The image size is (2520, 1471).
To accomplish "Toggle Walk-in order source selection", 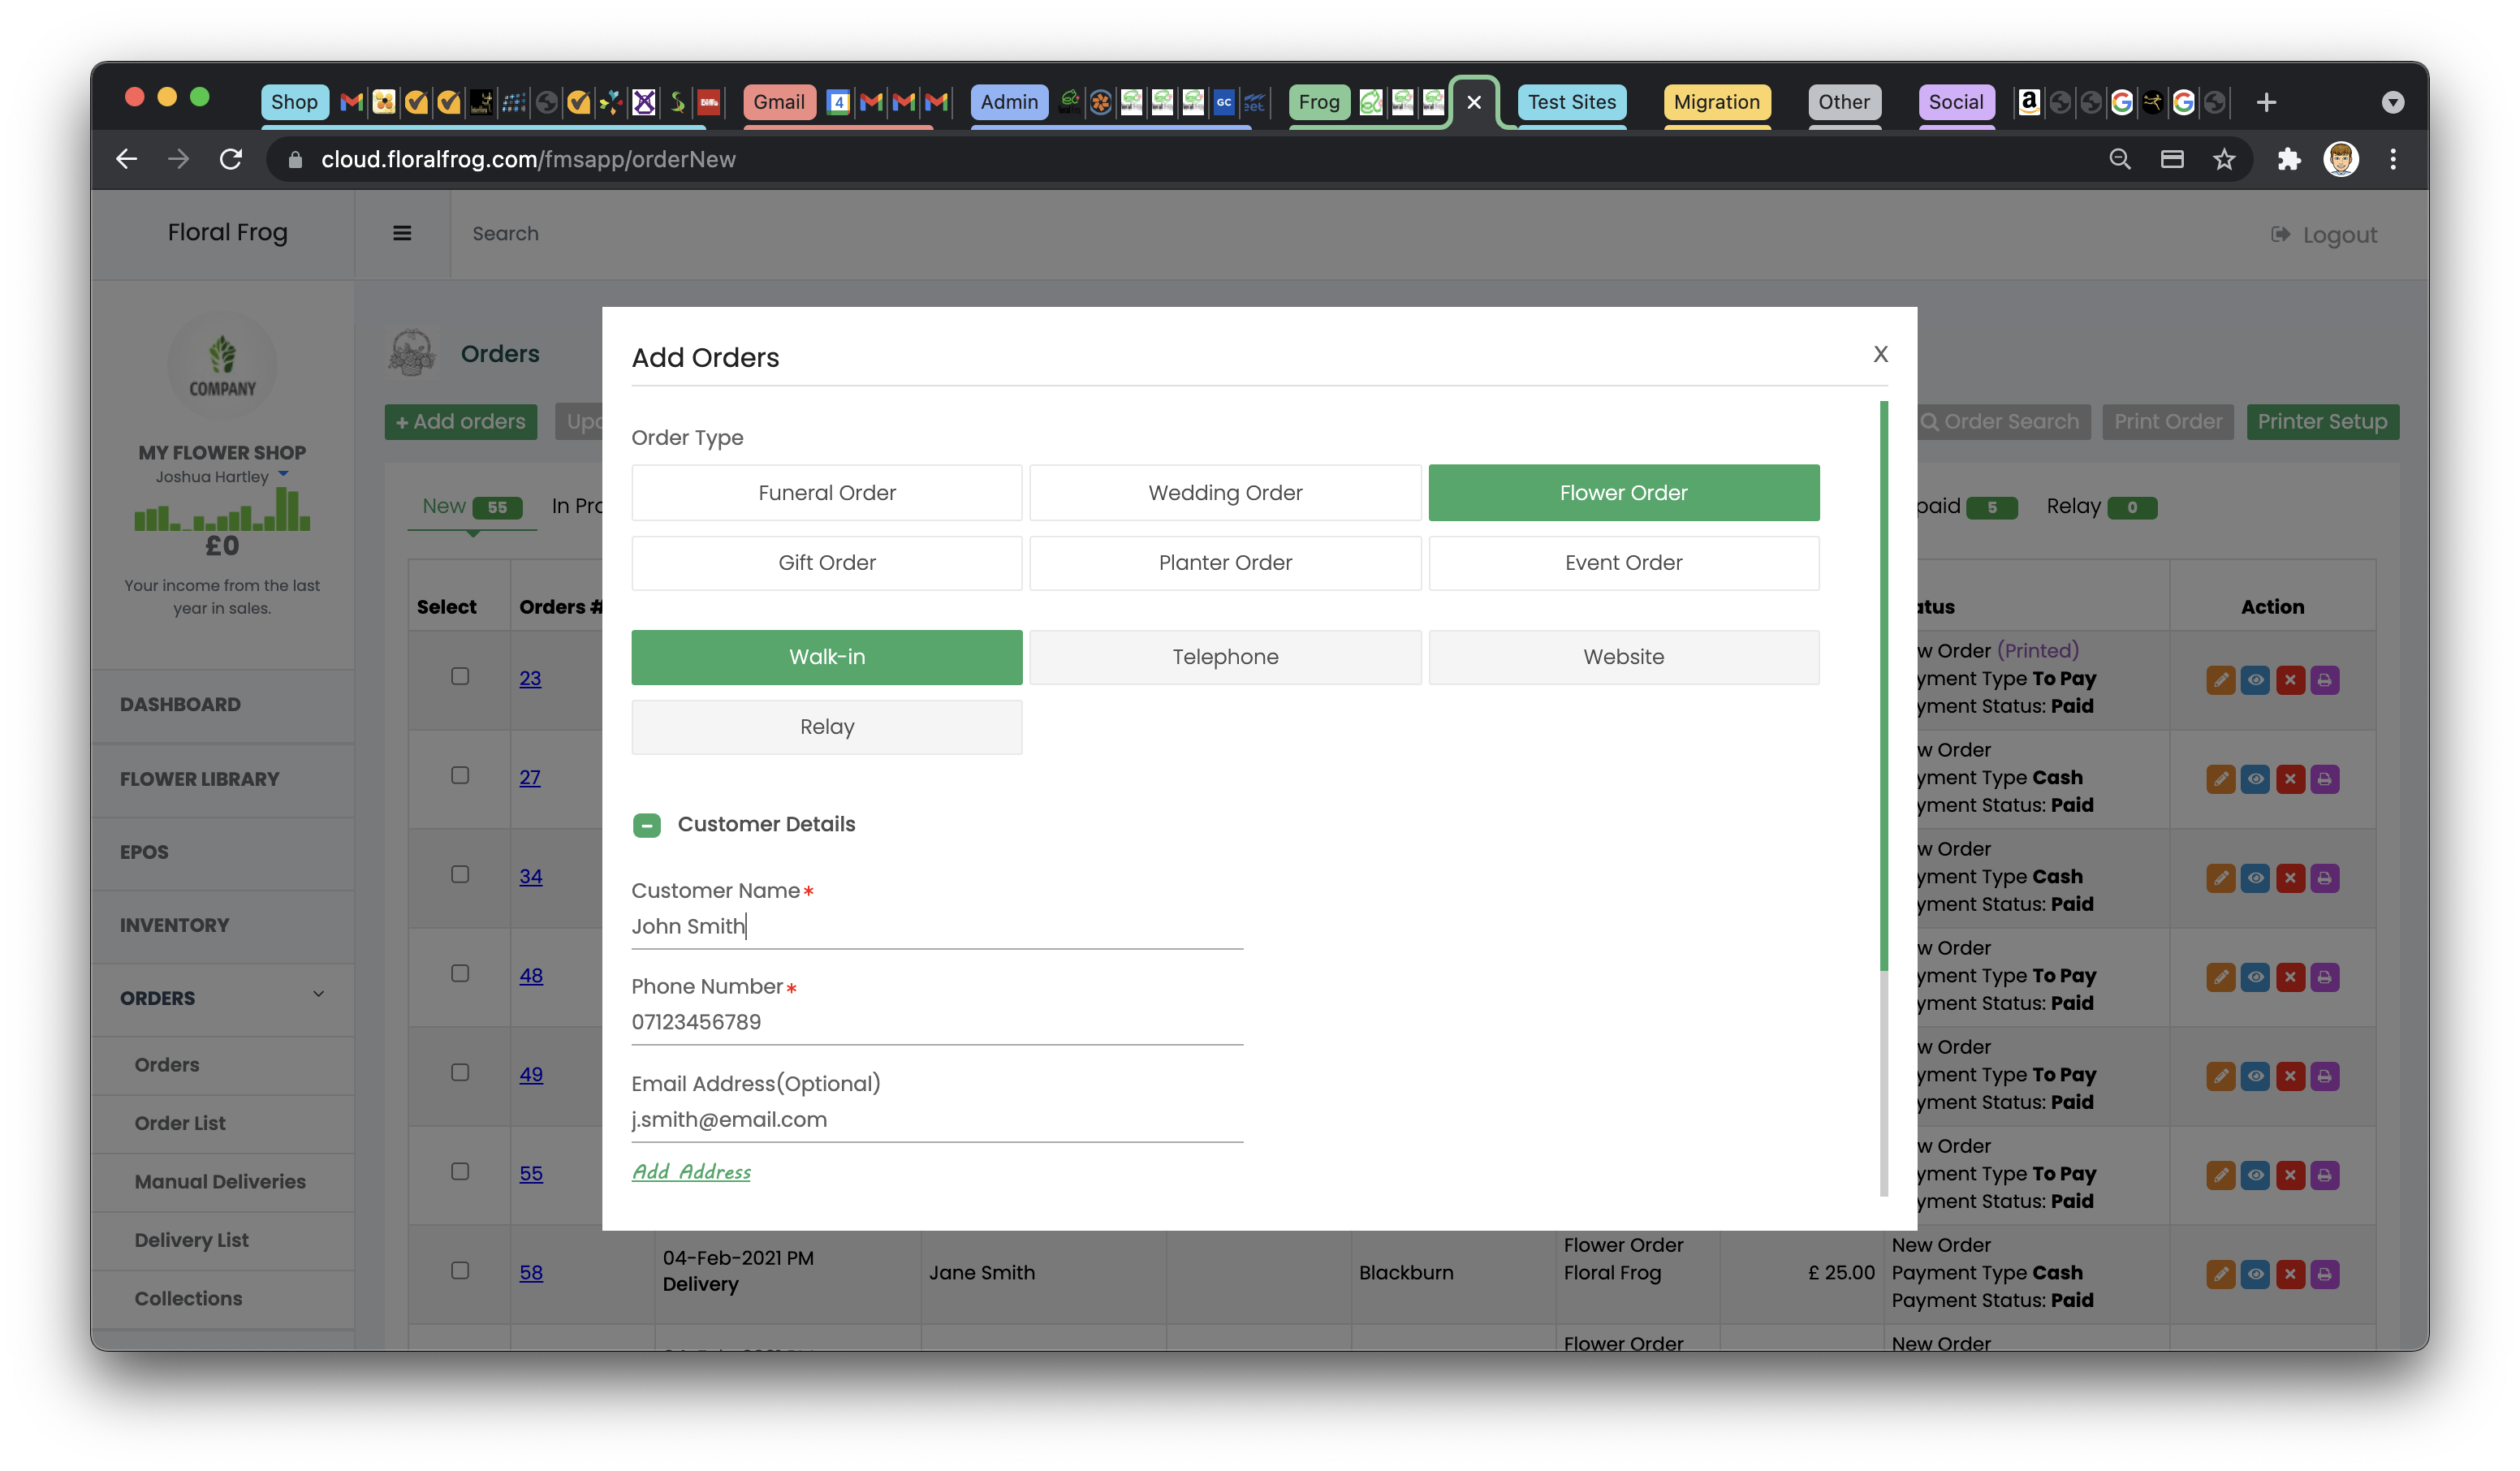I will click(826, 657).
